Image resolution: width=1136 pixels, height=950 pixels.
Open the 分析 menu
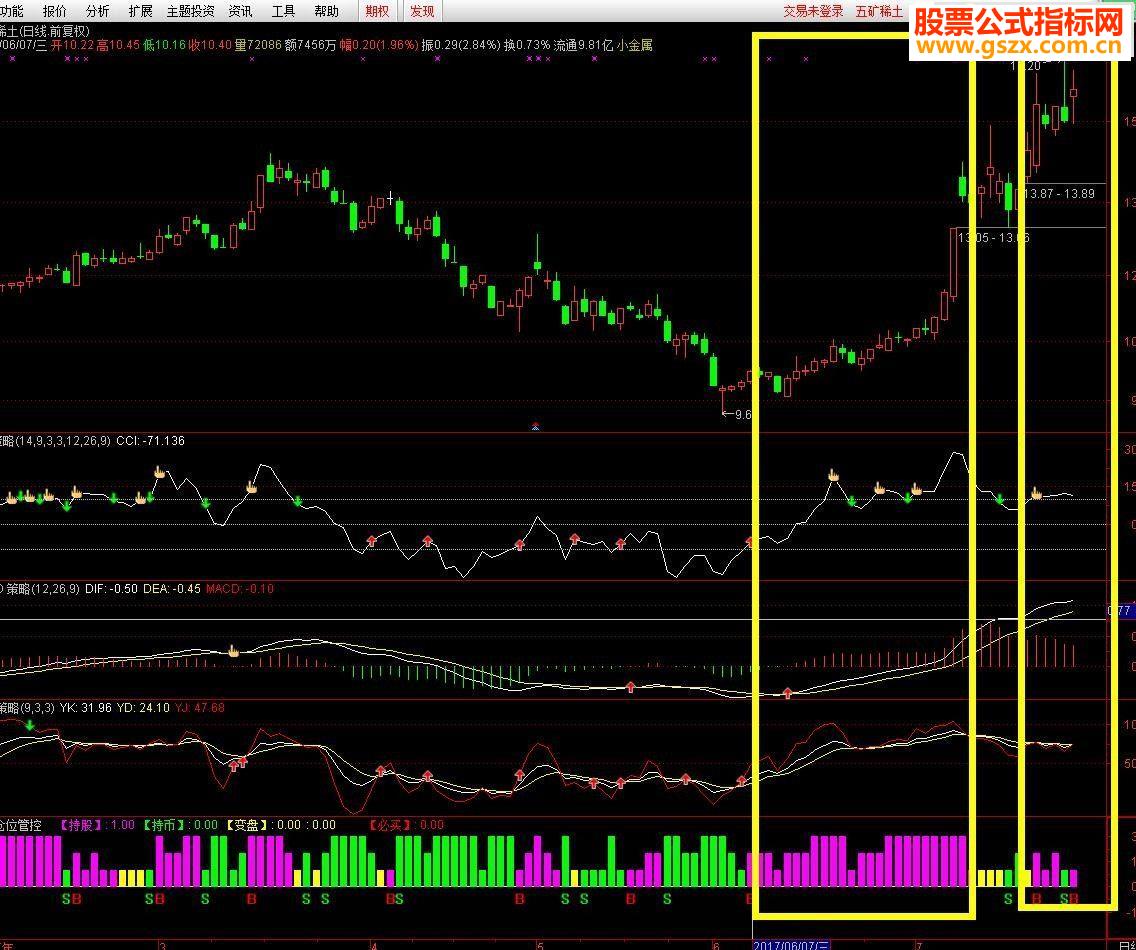click(97, 11)
